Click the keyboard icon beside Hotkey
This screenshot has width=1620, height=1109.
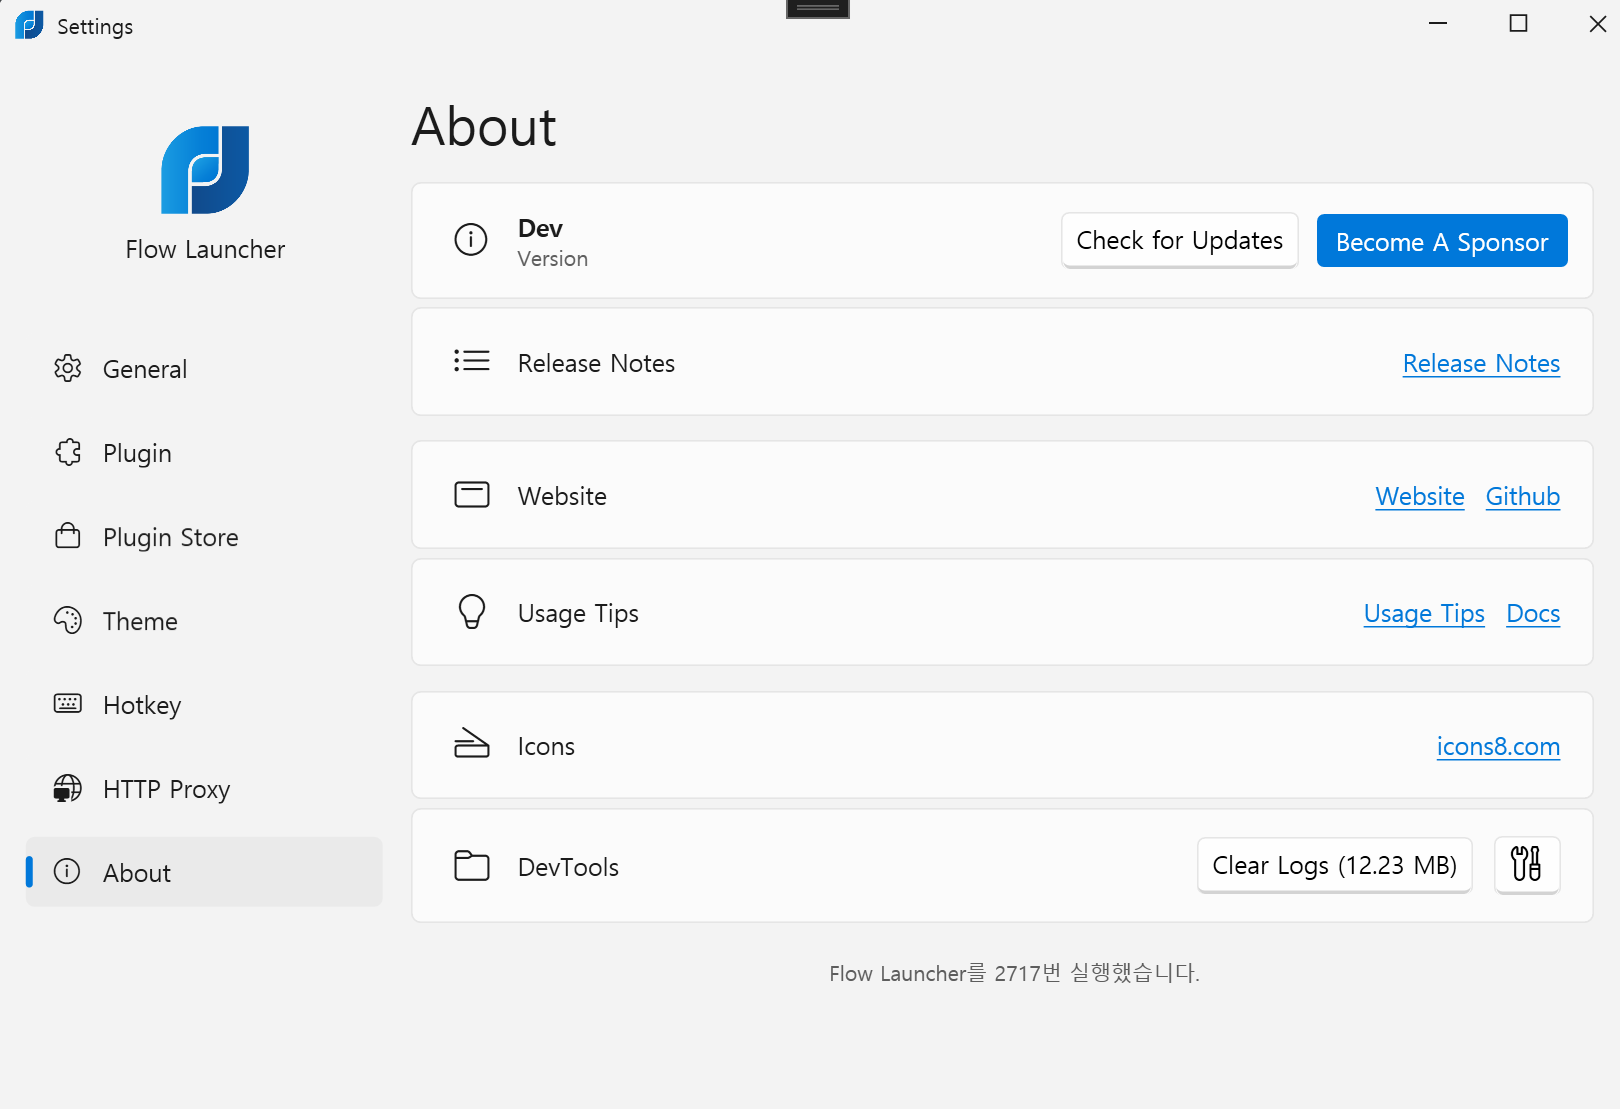click(67, 703)
